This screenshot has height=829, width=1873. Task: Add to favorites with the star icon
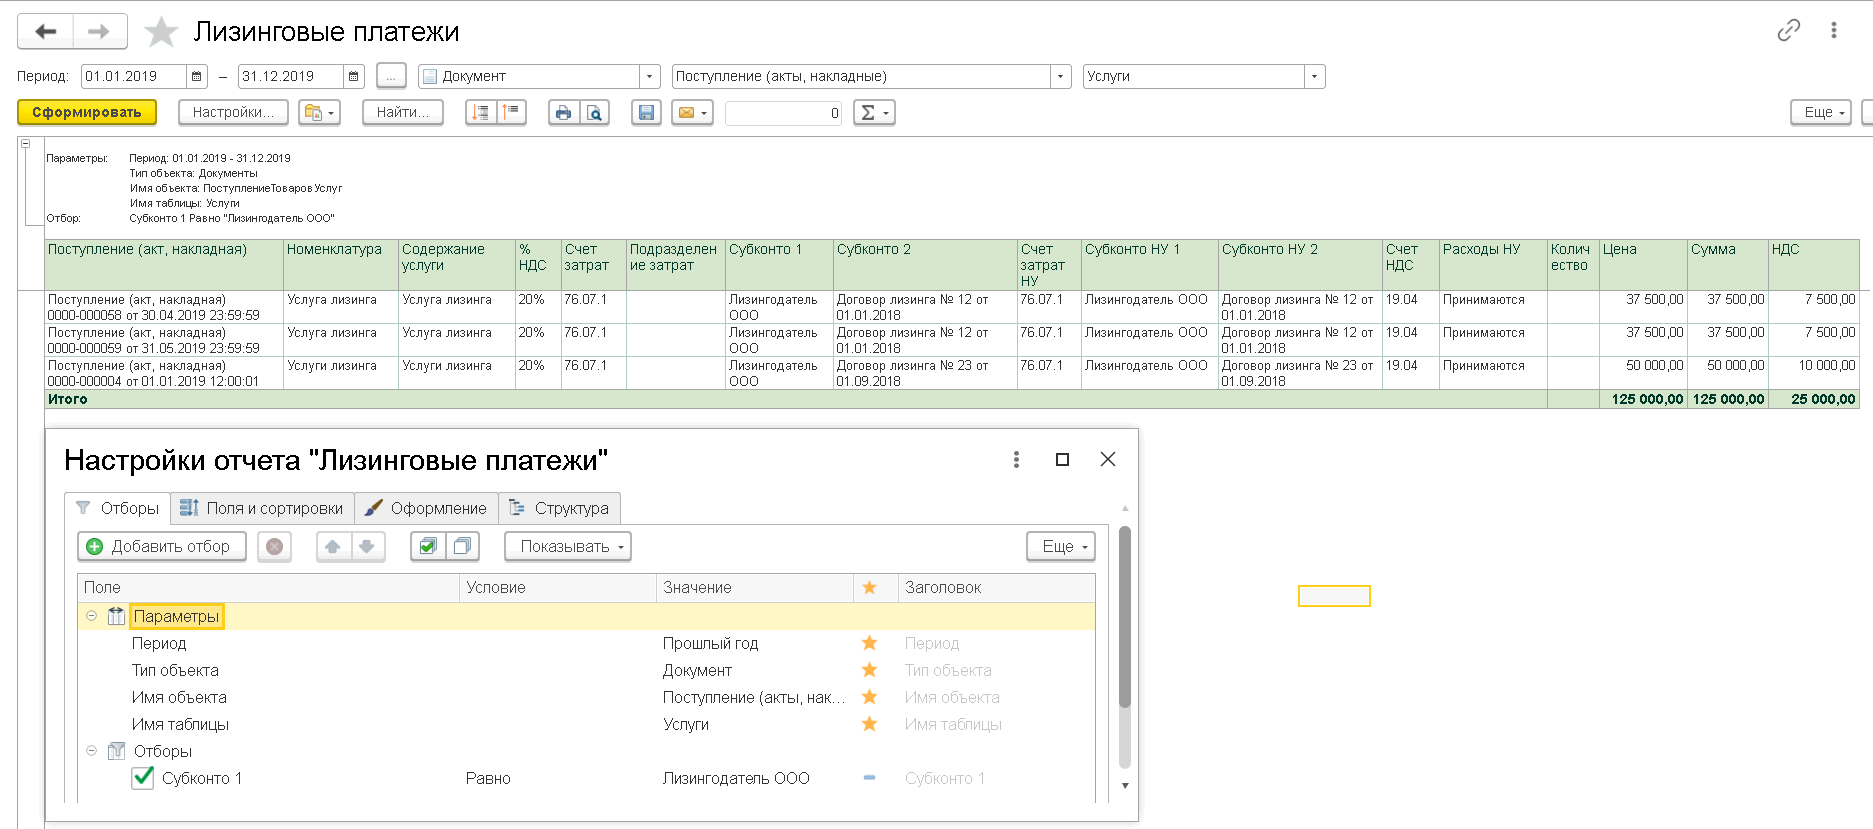[x=161, y=32]
